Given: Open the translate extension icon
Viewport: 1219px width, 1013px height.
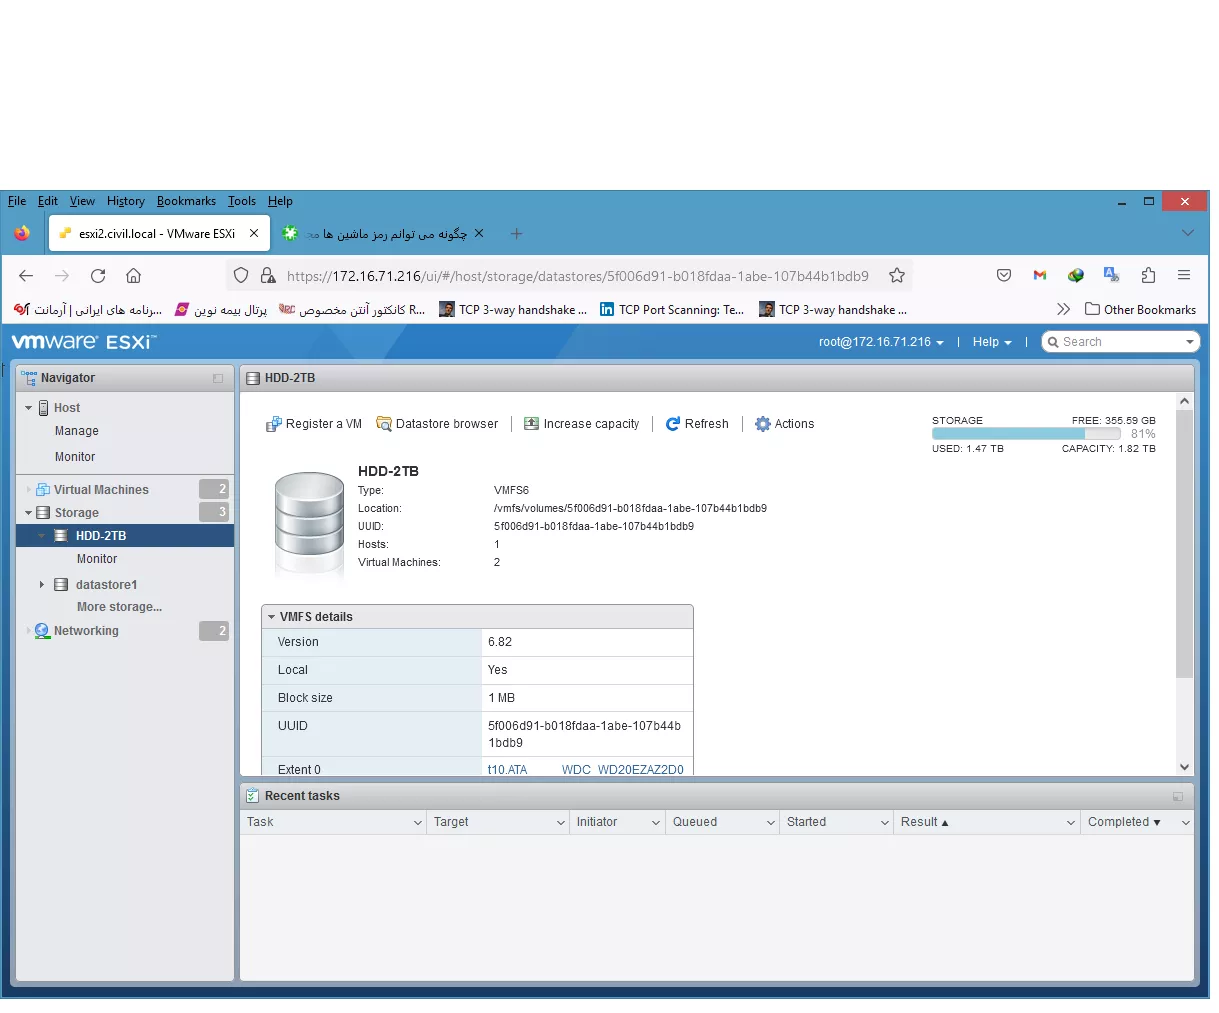Looking at the screenshot, I should pos(1111,275).
